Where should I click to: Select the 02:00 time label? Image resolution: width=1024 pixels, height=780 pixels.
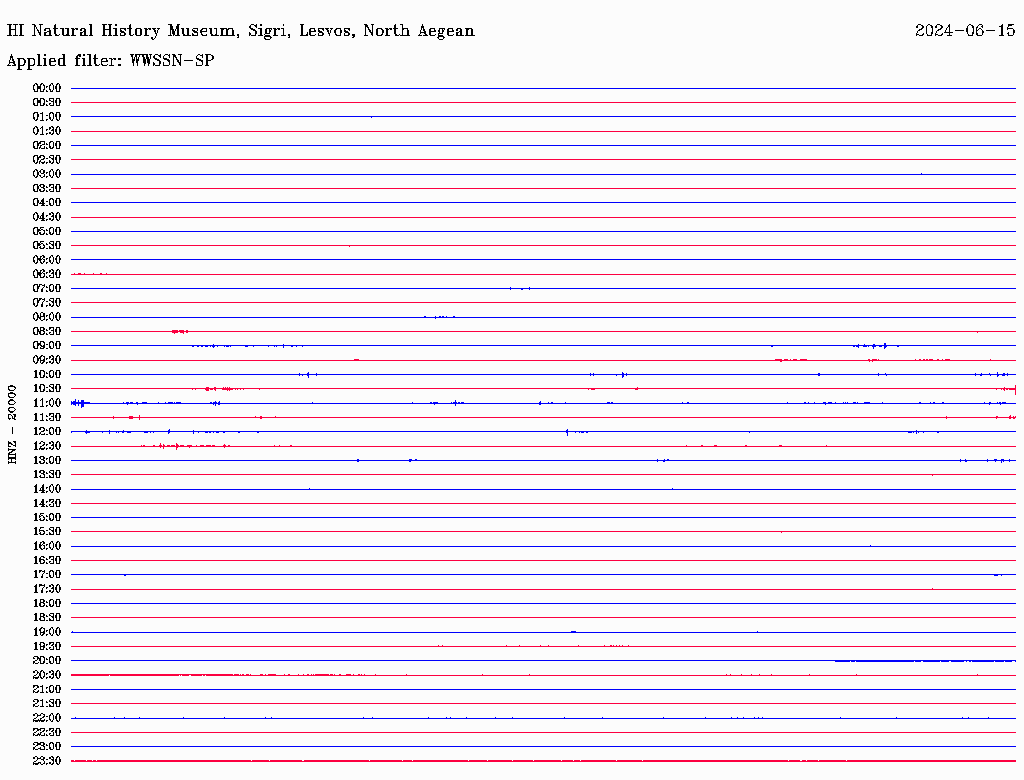click(47, 146)
